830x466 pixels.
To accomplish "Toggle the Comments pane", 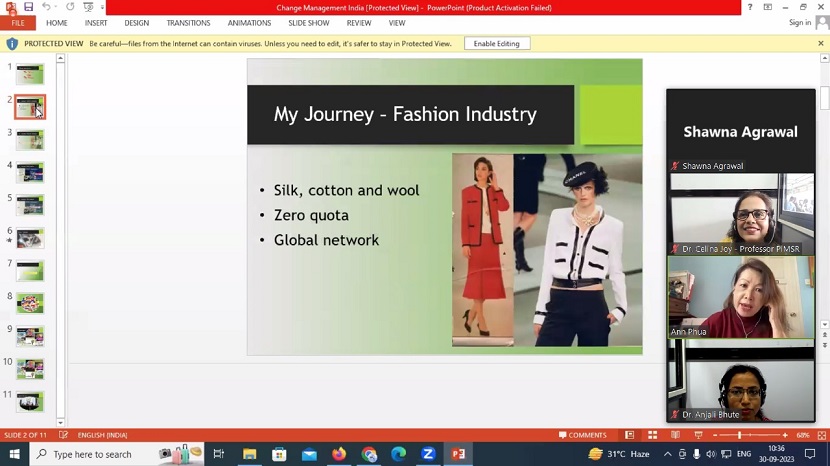I will point(582,435).
